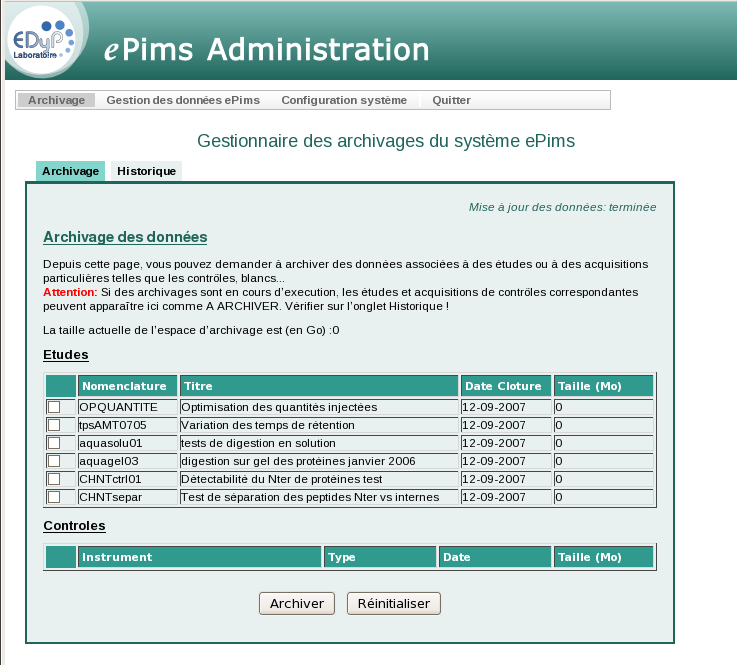Toggle the CHNTctrl01 study checkbox
The height and width of the screenshot is (665, 737).
[54, 479]
